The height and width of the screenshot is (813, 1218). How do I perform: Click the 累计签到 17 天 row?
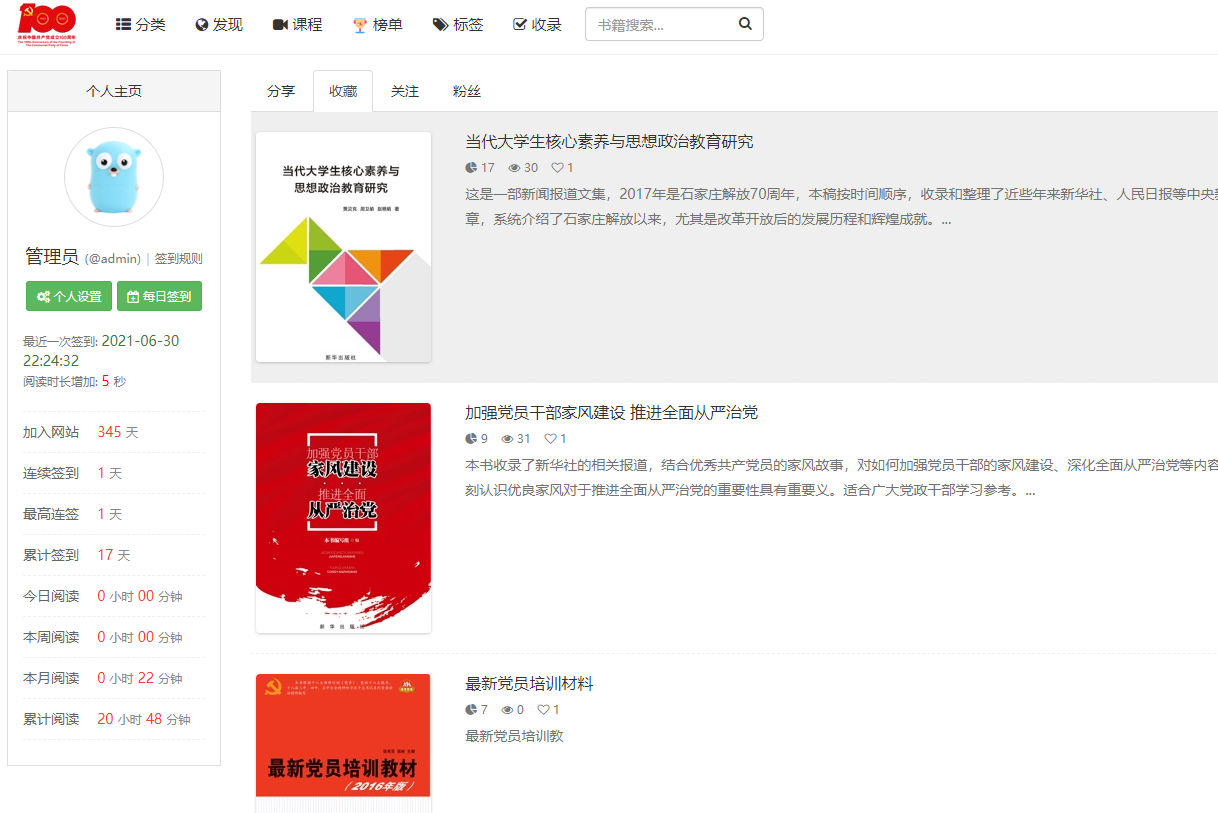114,555
